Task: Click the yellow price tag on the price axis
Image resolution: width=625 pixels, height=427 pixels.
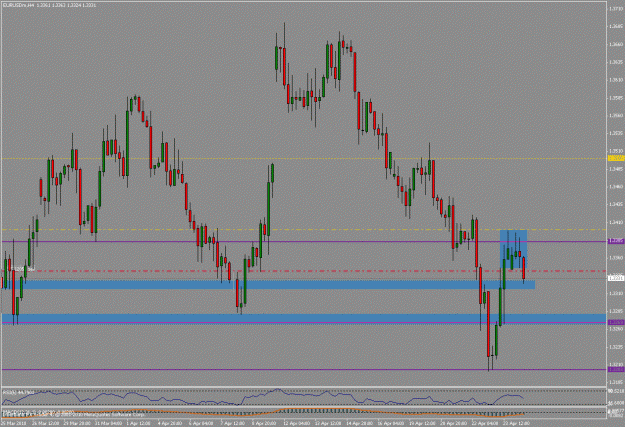Action: pos(616,158)
